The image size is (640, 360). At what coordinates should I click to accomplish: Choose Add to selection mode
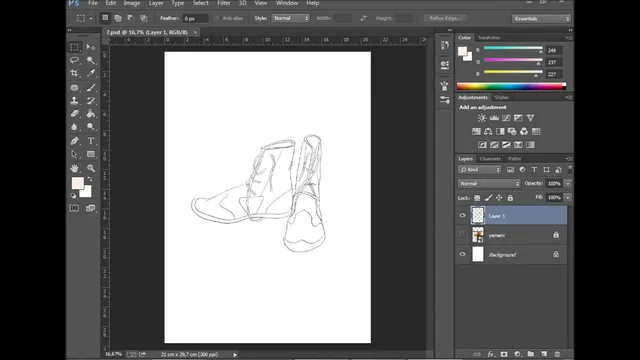pyautogui.click(x=118, y=18)
